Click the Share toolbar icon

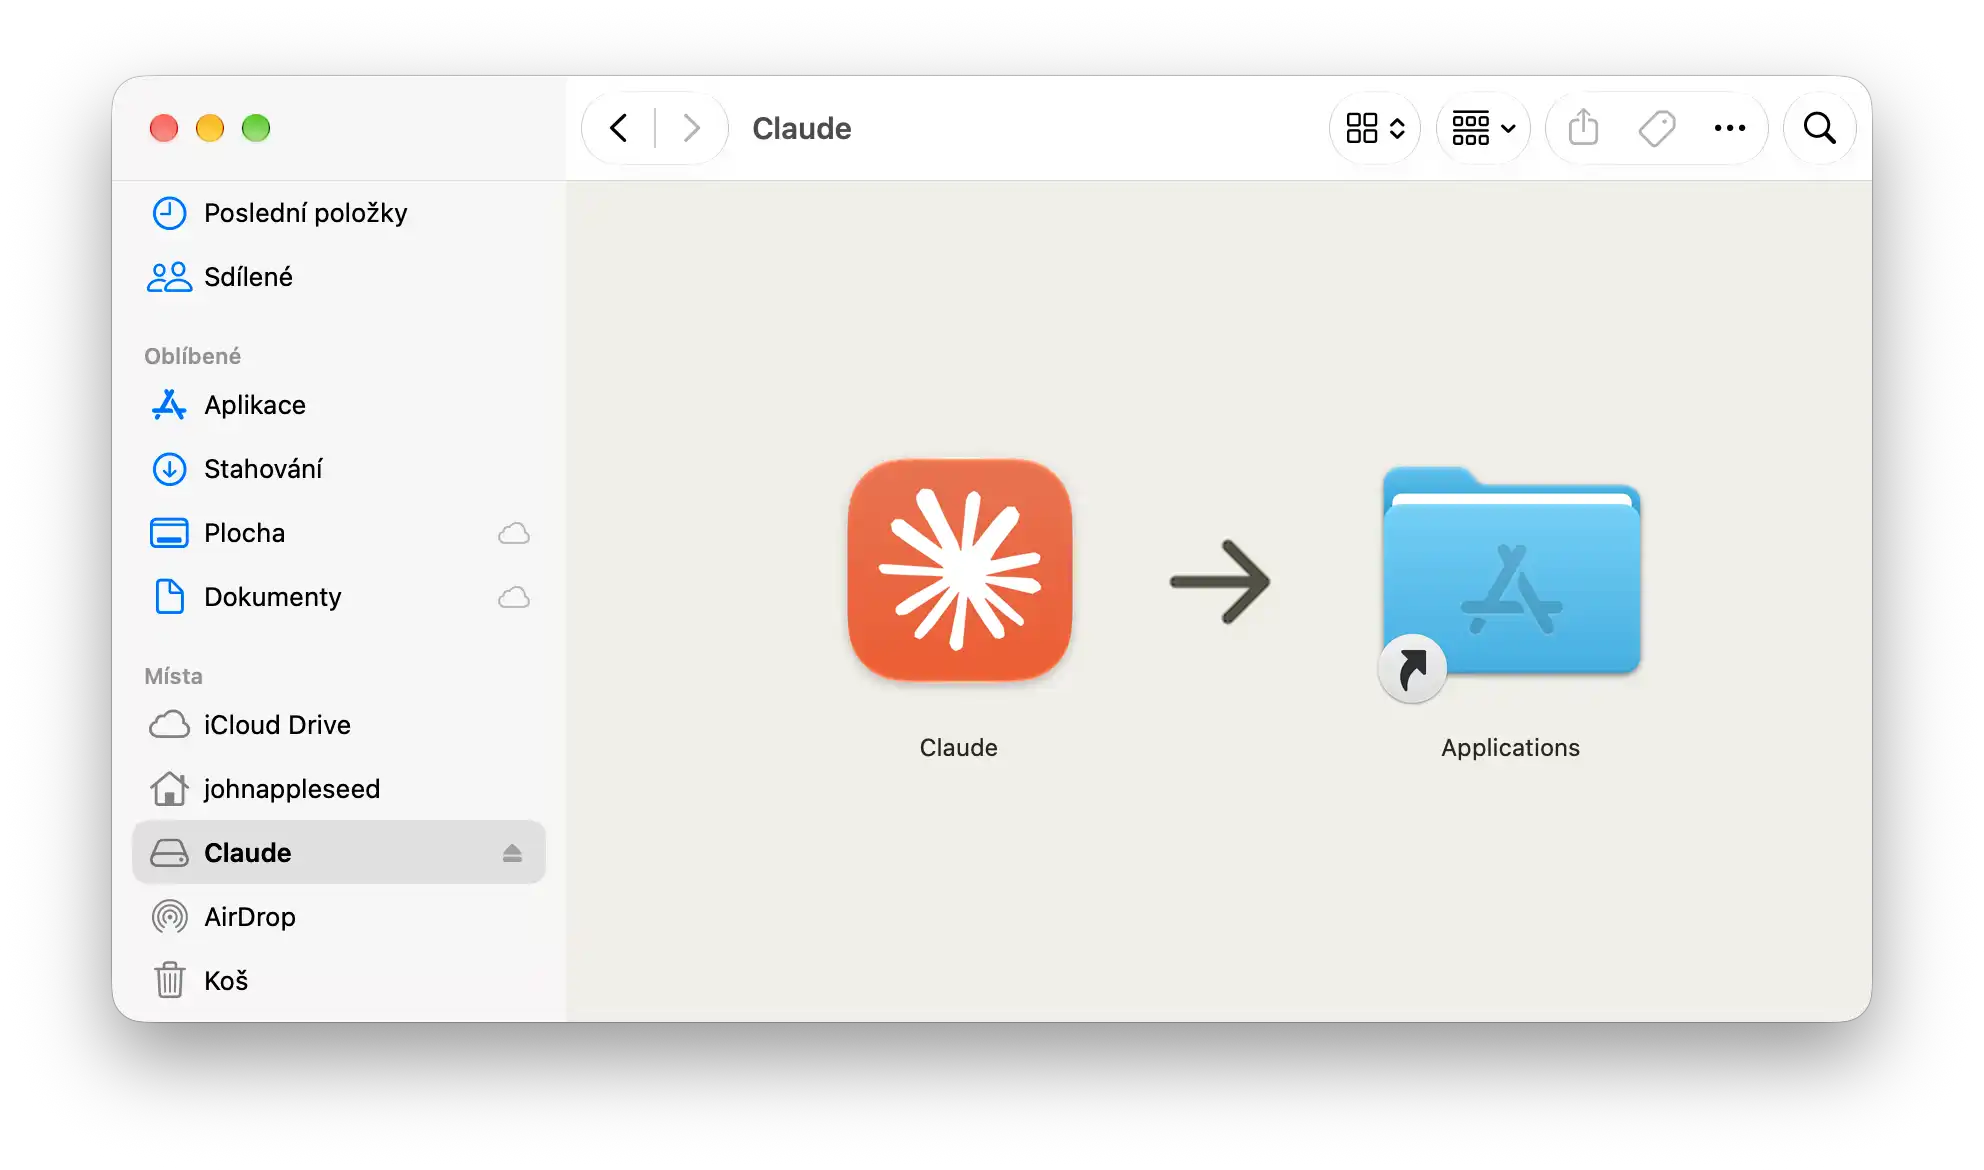pos(1583,128)
